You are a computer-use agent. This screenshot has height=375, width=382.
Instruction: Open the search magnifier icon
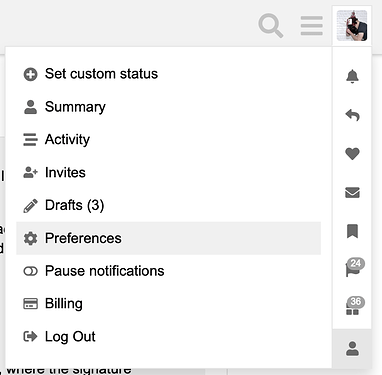click(x=271, y=25)
